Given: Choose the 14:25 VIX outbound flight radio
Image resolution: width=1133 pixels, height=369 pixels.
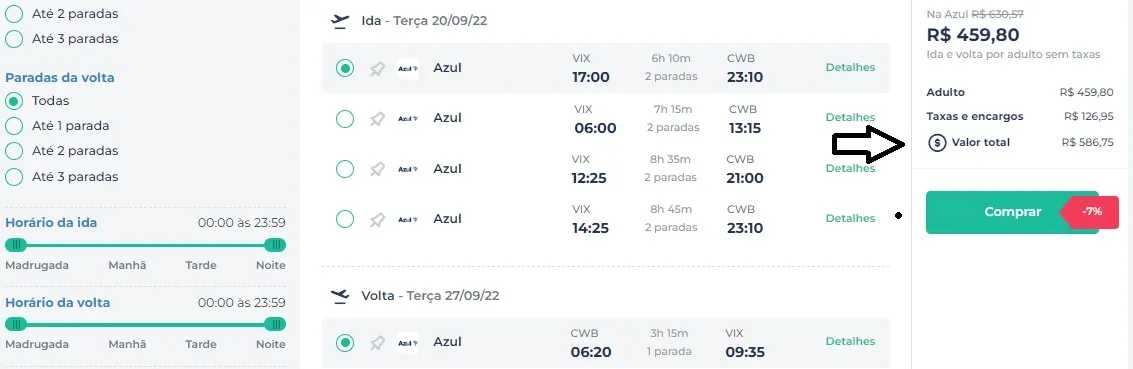Looking at the screenshot, I should [345, 219].
